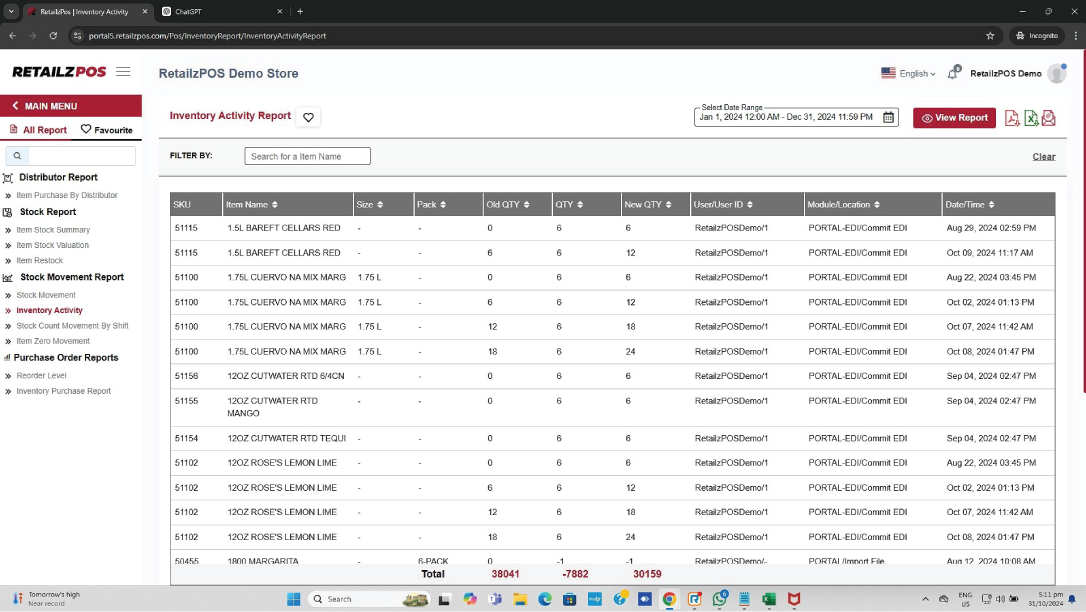This screenshot has height=612, width=1086.
Task: Expand the Stock Movement Report section
Action: [72, 277]
